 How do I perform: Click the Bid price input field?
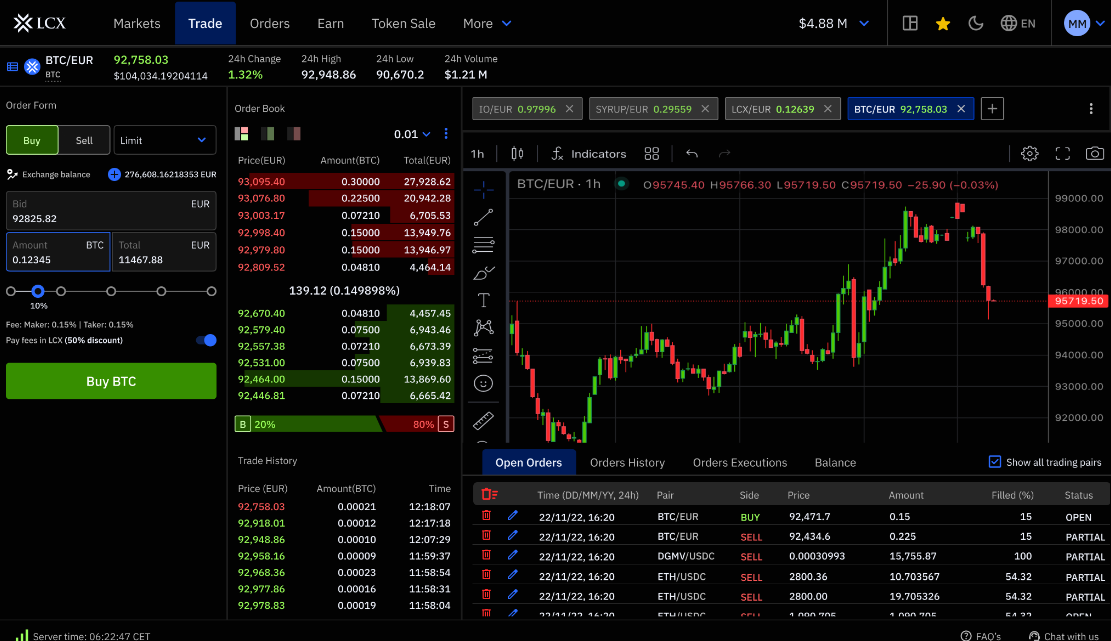[x=111, y=210]
